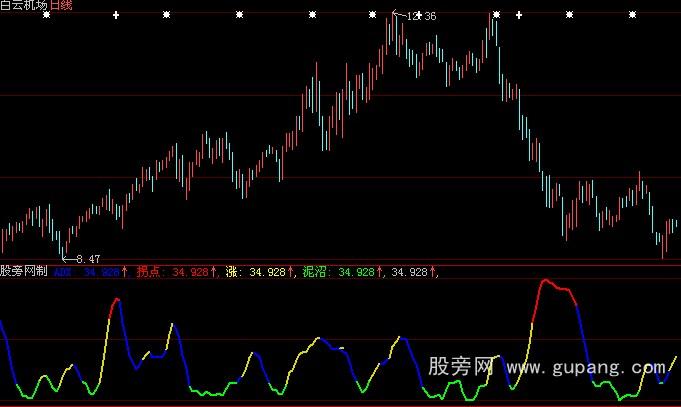The width and height of the screenshot is (681, 407).
Task: Select the red 日线 period label
Action: (x=62, y=5)
